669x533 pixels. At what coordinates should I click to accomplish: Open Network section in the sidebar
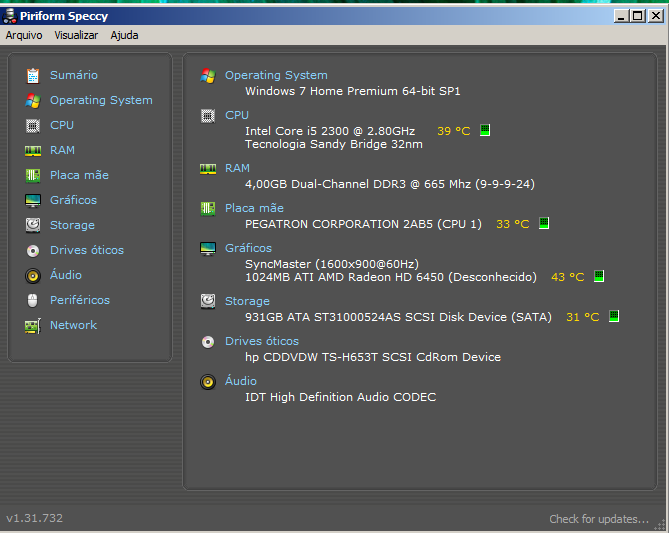(x=73, y=325)
